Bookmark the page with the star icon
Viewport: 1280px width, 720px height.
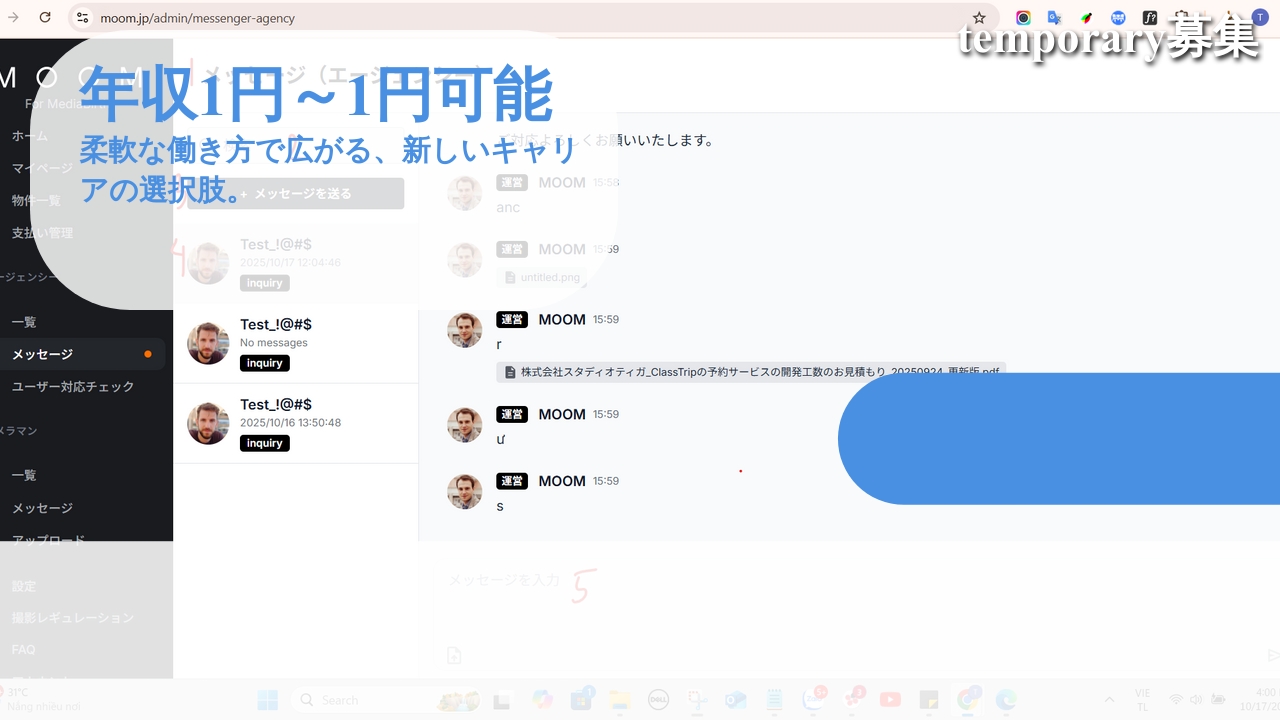(979, 18)
